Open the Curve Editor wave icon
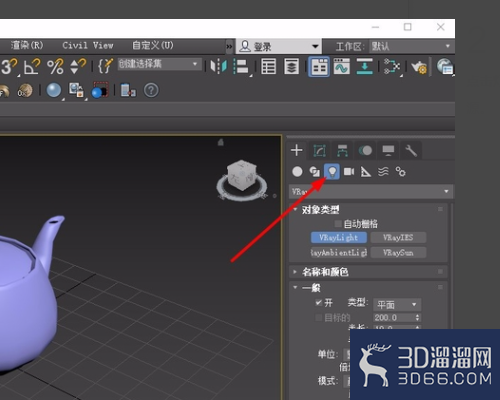 click(342, 66)
